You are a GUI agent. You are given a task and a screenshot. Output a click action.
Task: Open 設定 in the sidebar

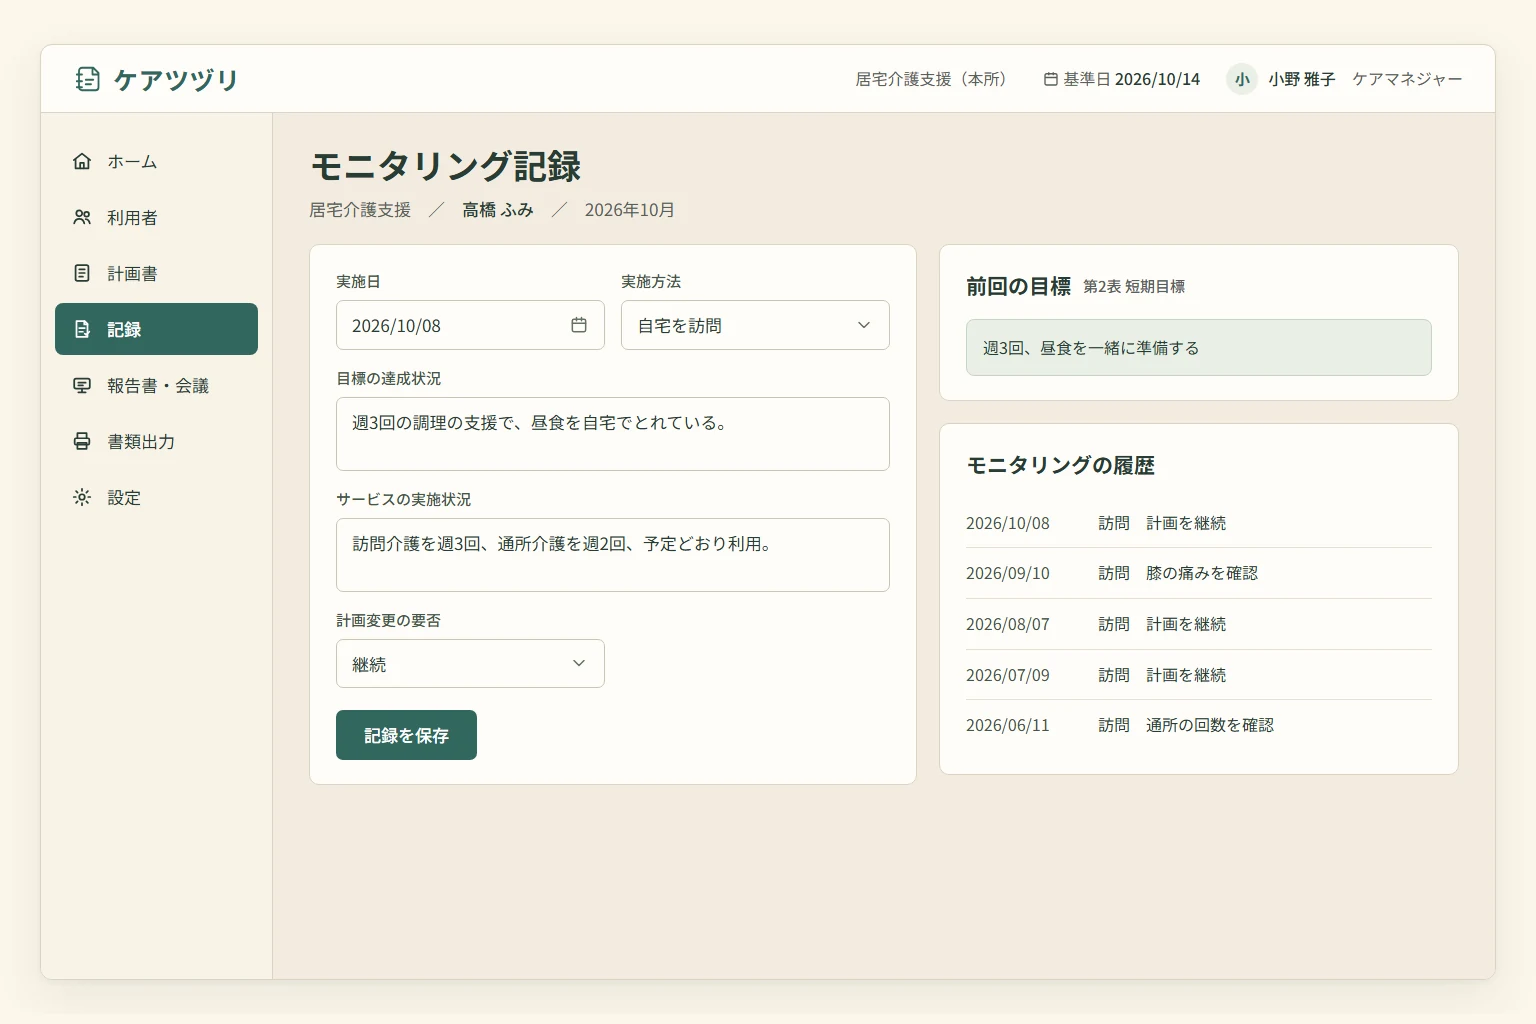coord(156,497)
